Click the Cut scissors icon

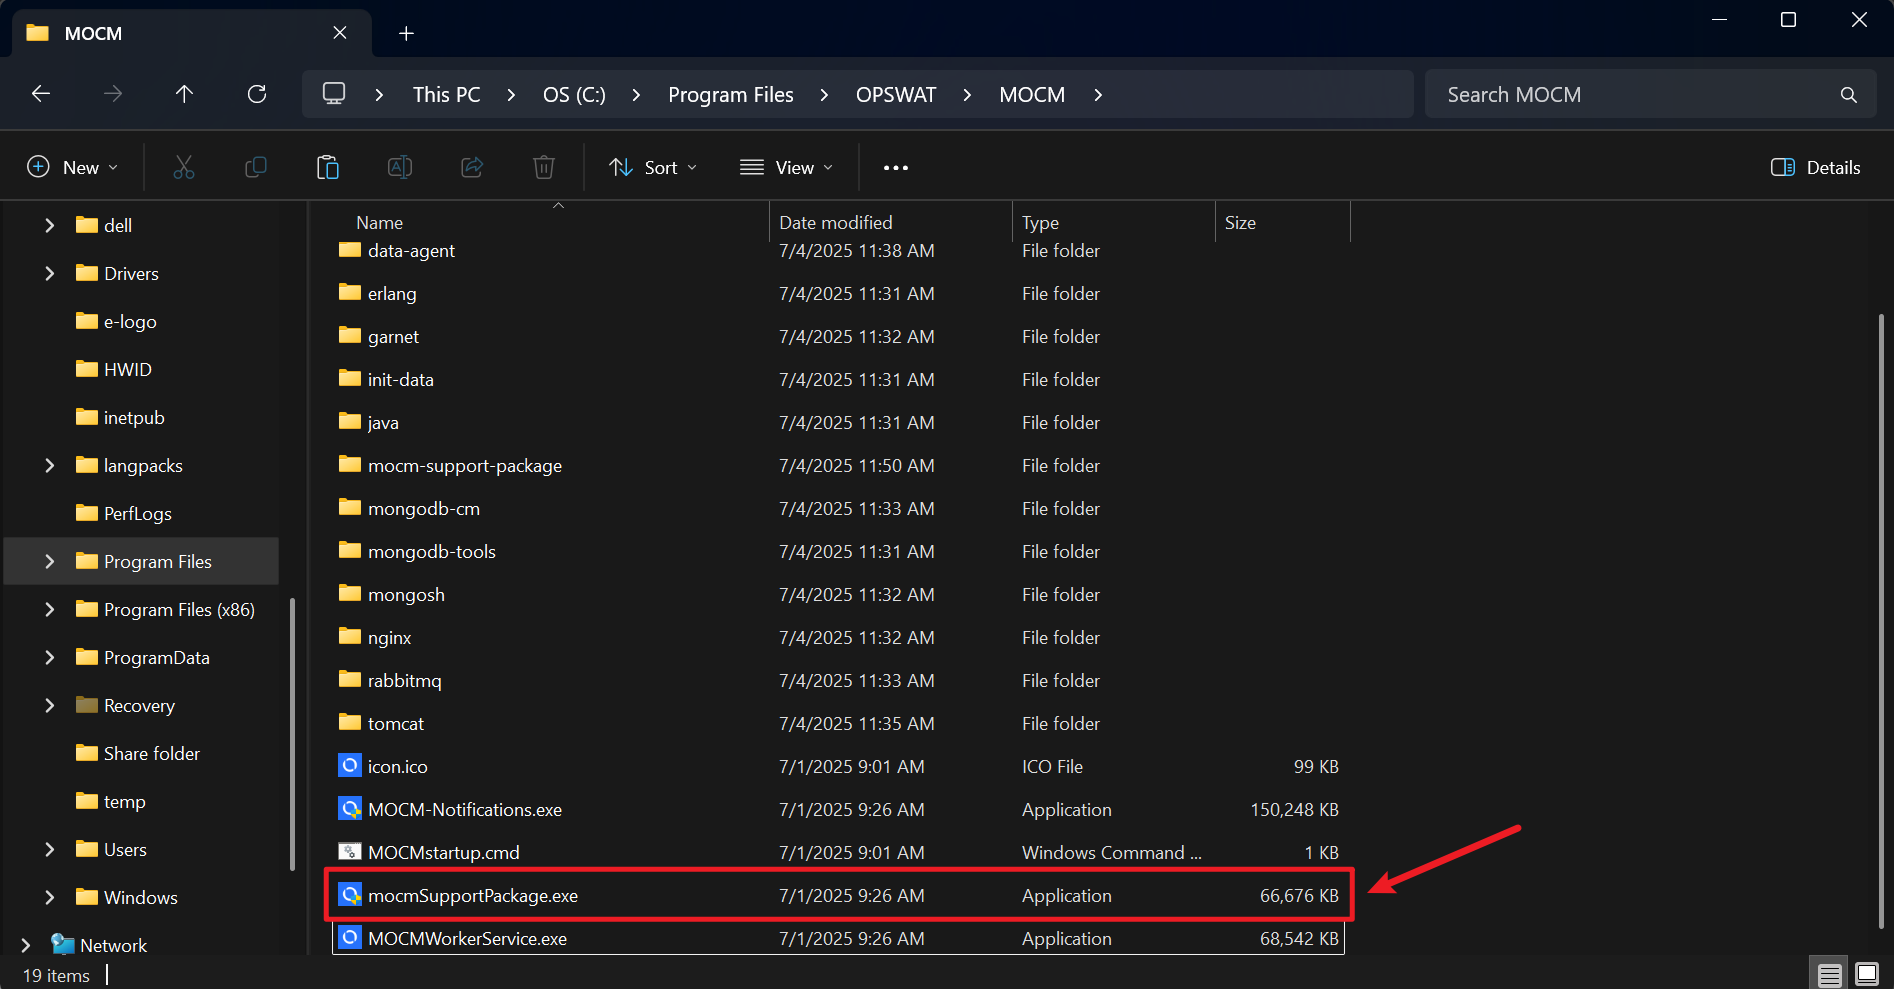(184, 167)
